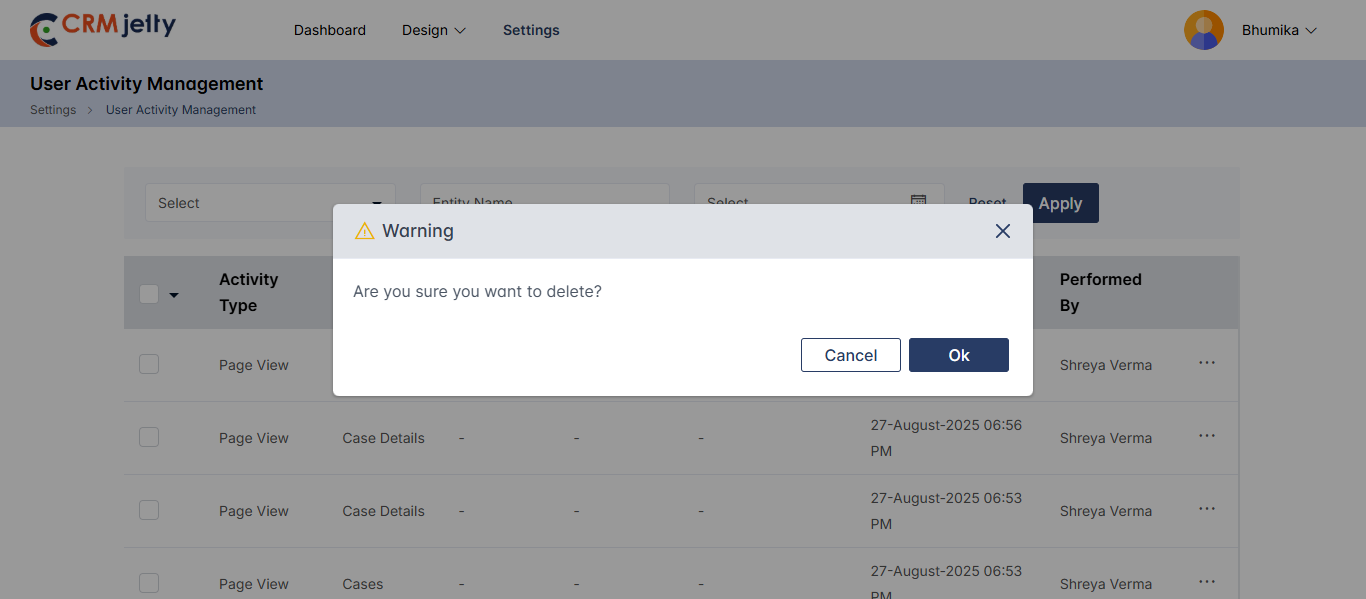This screenshot has height=599, width=1366.
Task: Expand the Design menu dropdown
Action: point(434,30)
